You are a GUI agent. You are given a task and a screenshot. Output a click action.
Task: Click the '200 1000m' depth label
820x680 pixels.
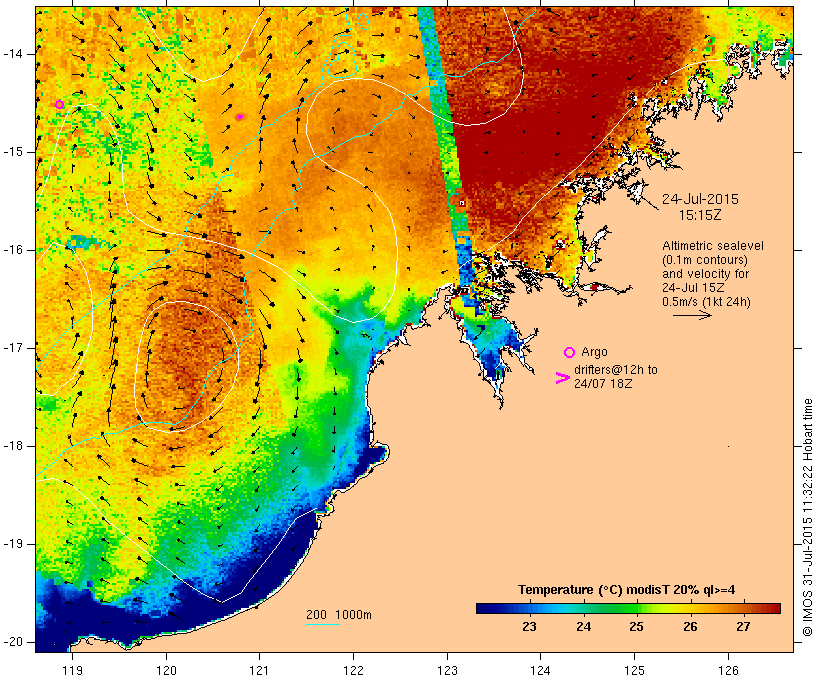click(x=339, y=615)
